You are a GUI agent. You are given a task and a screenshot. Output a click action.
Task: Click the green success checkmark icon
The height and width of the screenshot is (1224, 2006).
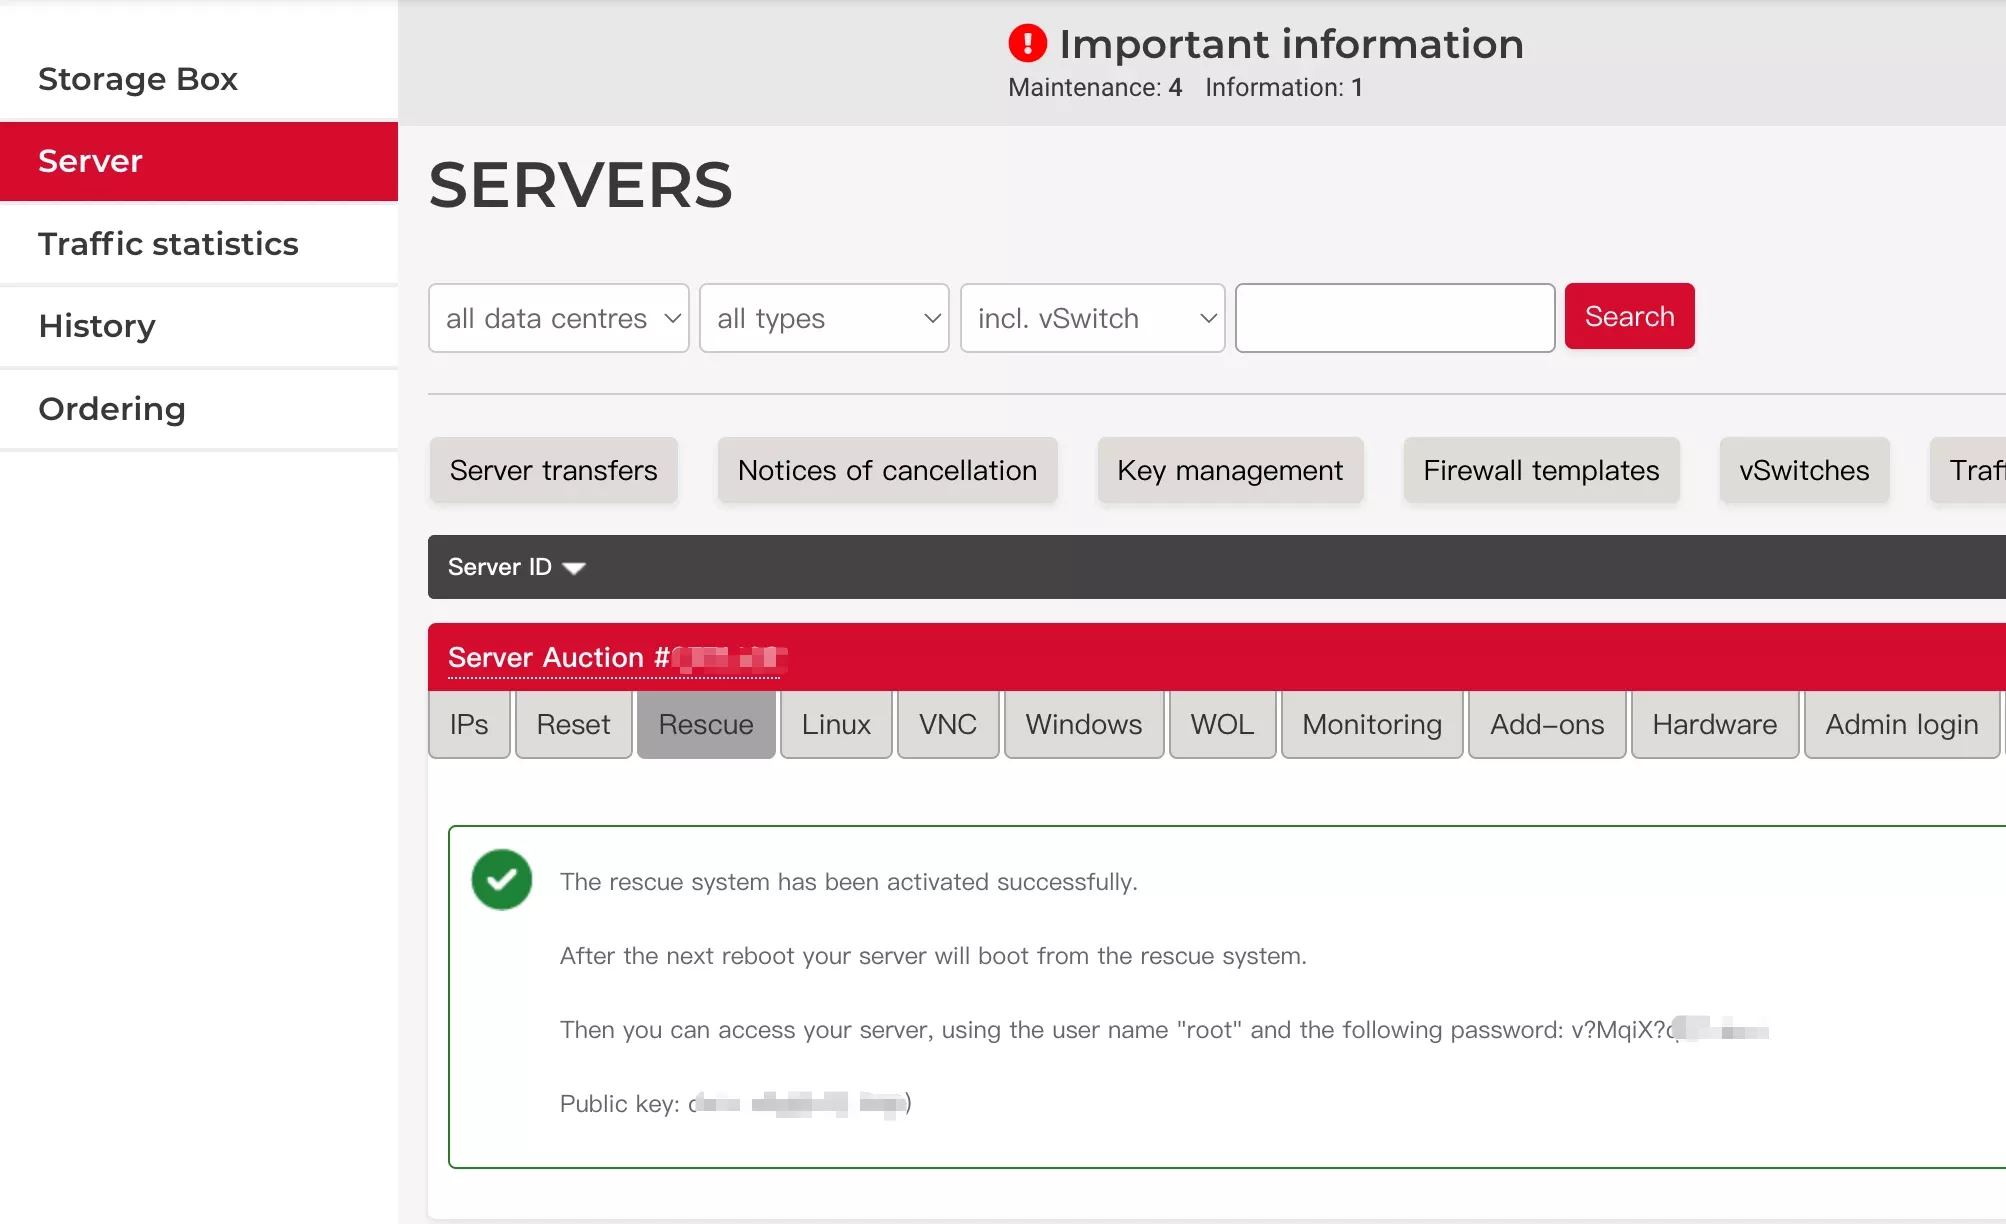(502, 880)
